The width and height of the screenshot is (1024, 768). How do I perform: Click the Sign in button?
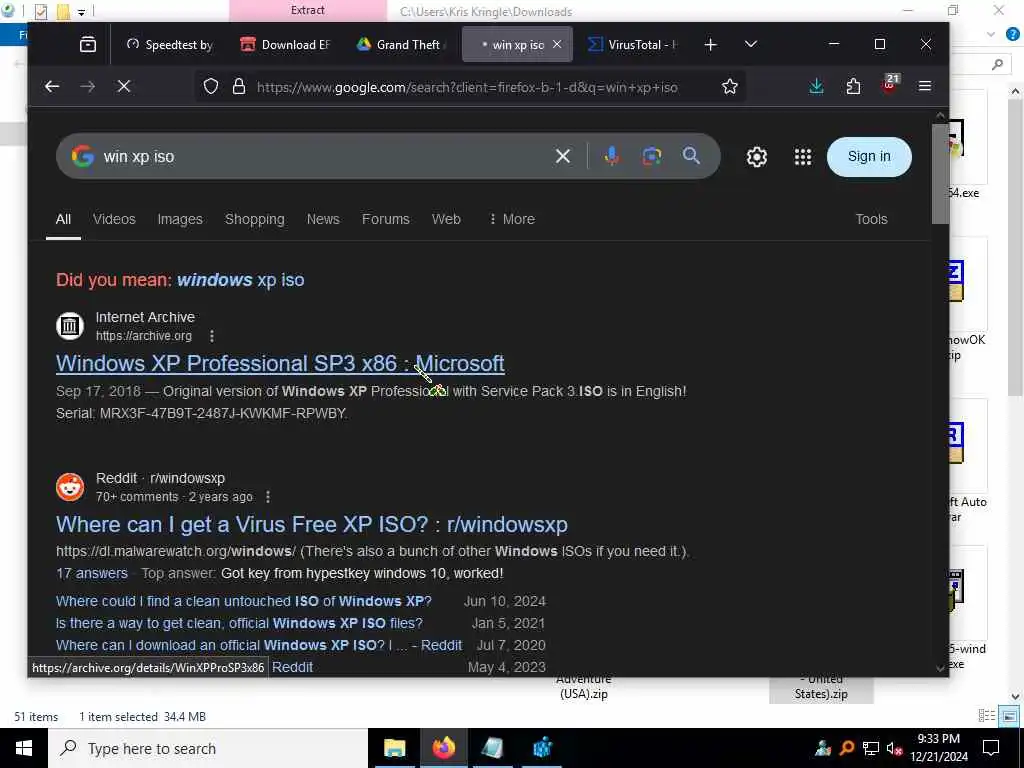[869, 157]
